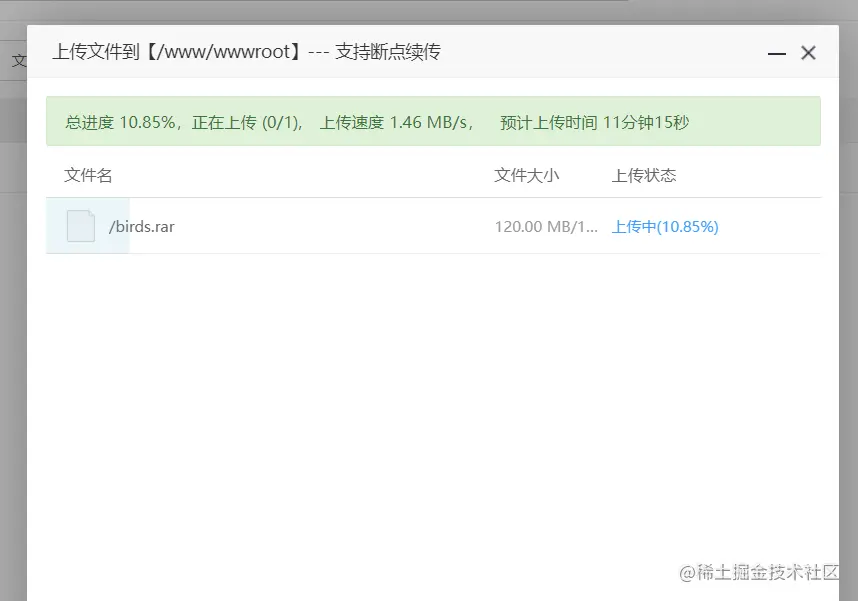Click the green total progress banner

433,121
